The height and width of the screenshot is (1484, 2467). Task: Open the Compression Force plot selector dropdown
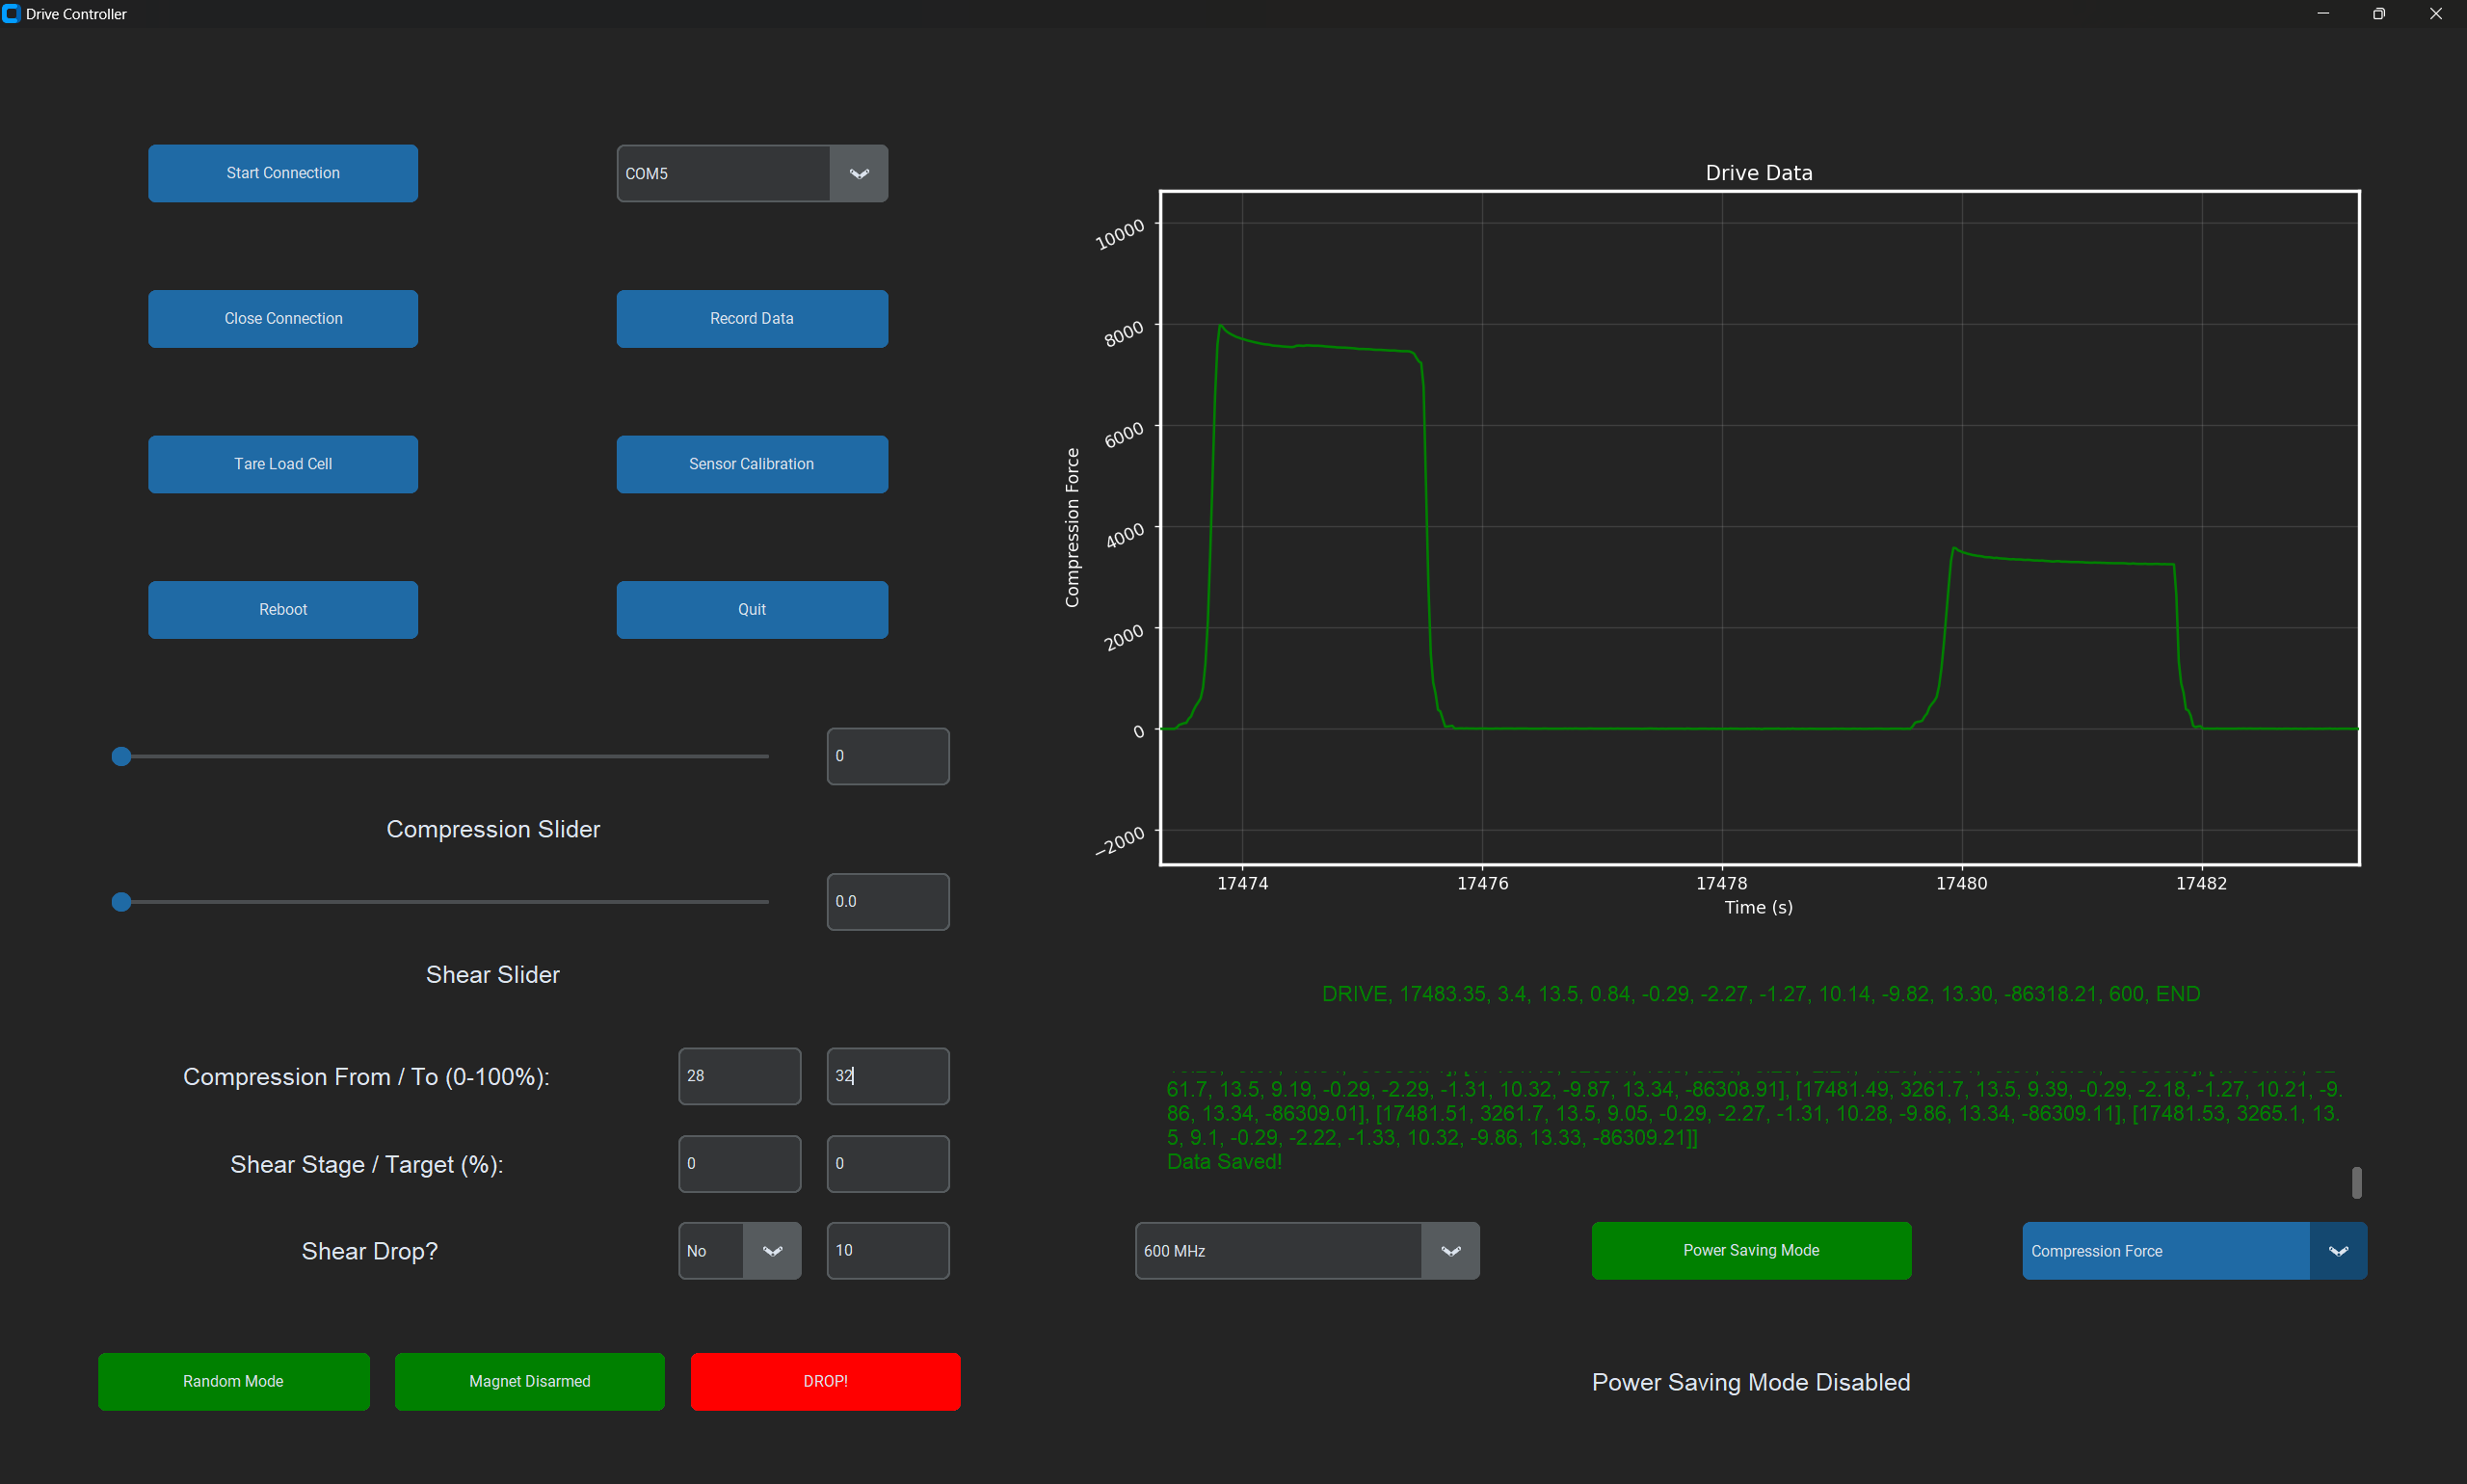[2337, 1251]
